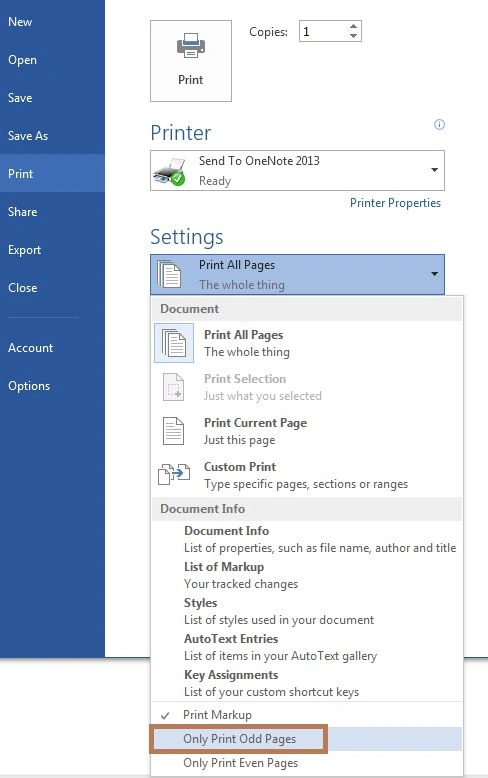Open the Send To OneNote 2013 printer dropdown
Screen dimensions: 488x778
(298, 171)
